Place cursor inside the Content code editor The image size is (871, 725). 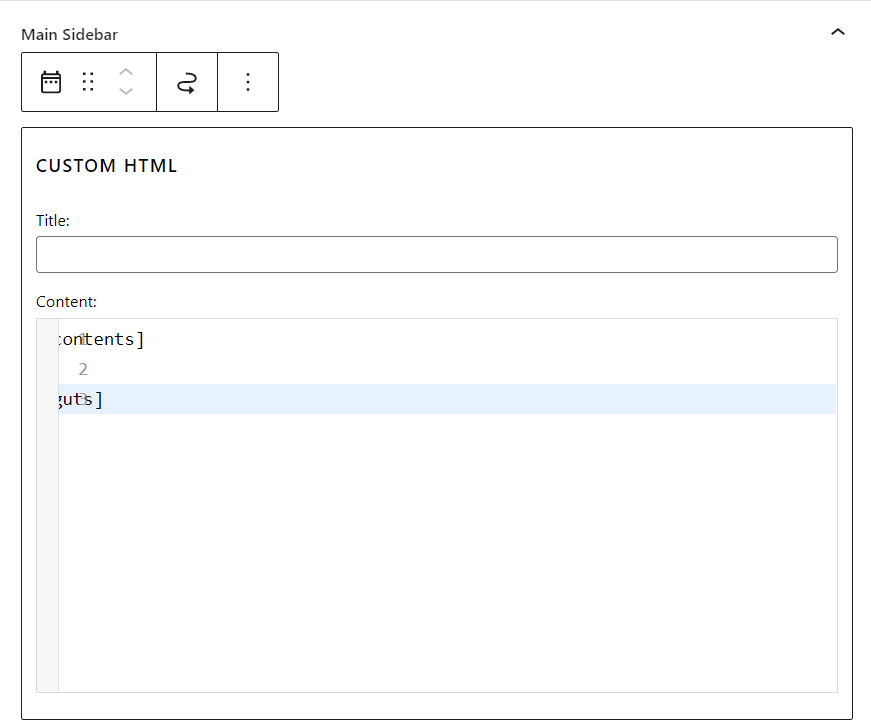point(400,450)
